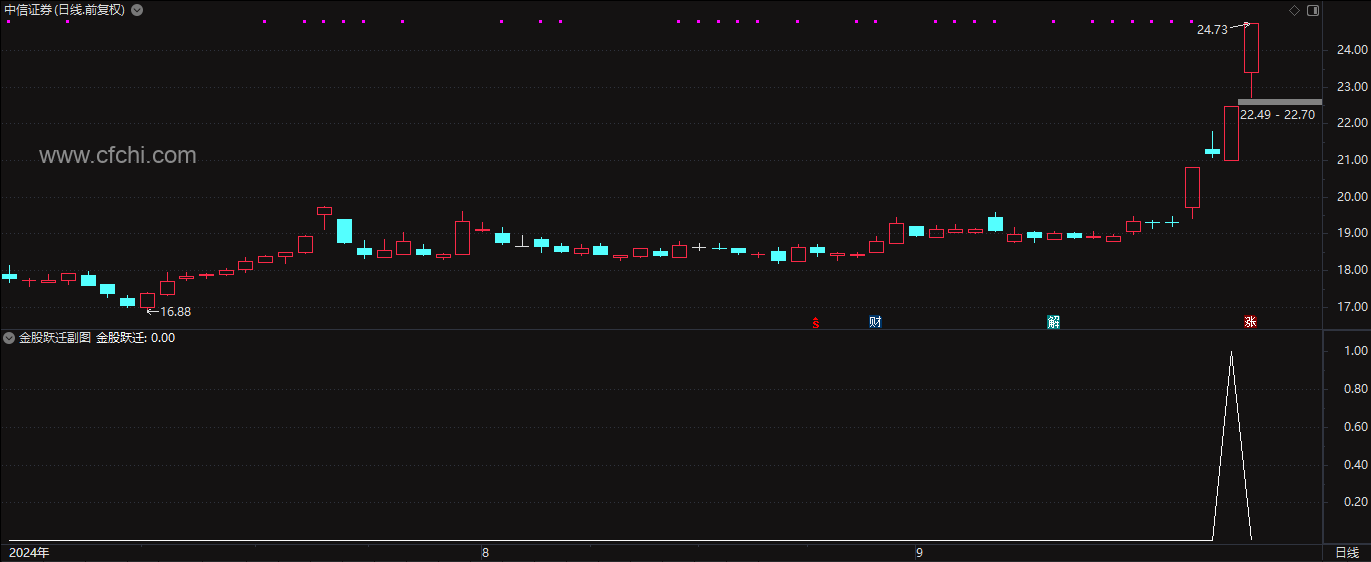Click the 18.00 price axis label
The image size is (1371, 562).
[1351, 270]
